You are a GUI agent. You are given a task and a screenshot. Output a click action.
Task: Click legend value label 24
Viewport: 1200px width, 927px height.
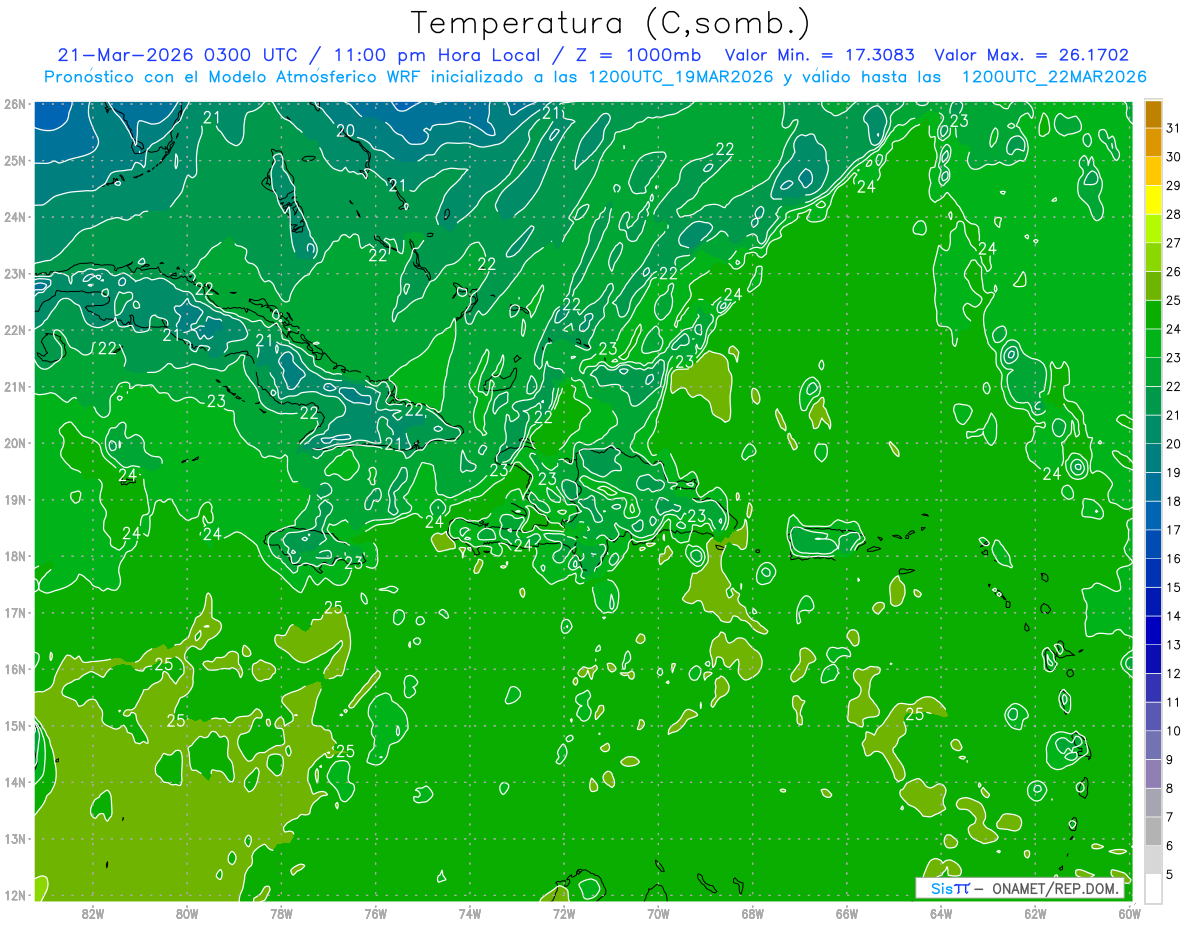click(x=1173, y=329)
